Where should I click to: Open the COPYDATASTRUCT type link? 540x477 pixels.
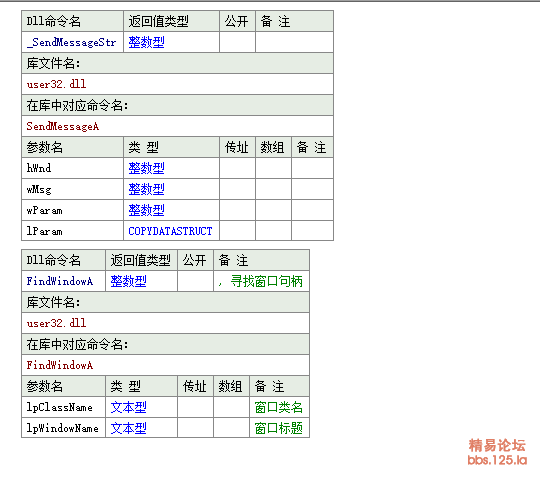pyautogui.click(x=170, y=231)
